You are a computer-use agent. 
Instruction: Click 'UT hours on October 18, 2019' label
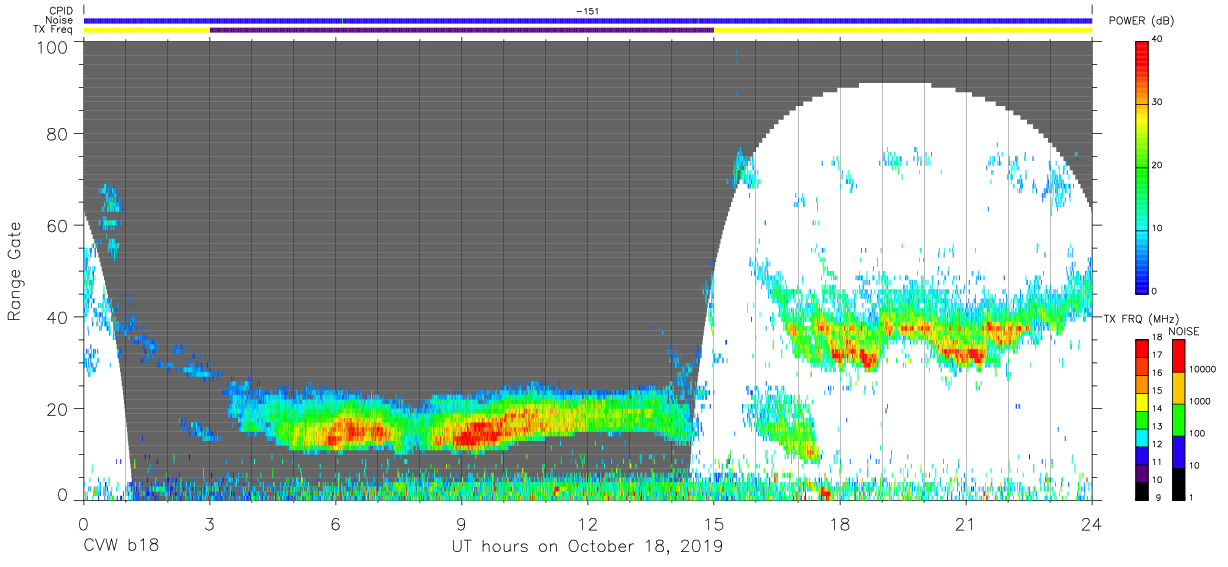click(x=587, y=546)
